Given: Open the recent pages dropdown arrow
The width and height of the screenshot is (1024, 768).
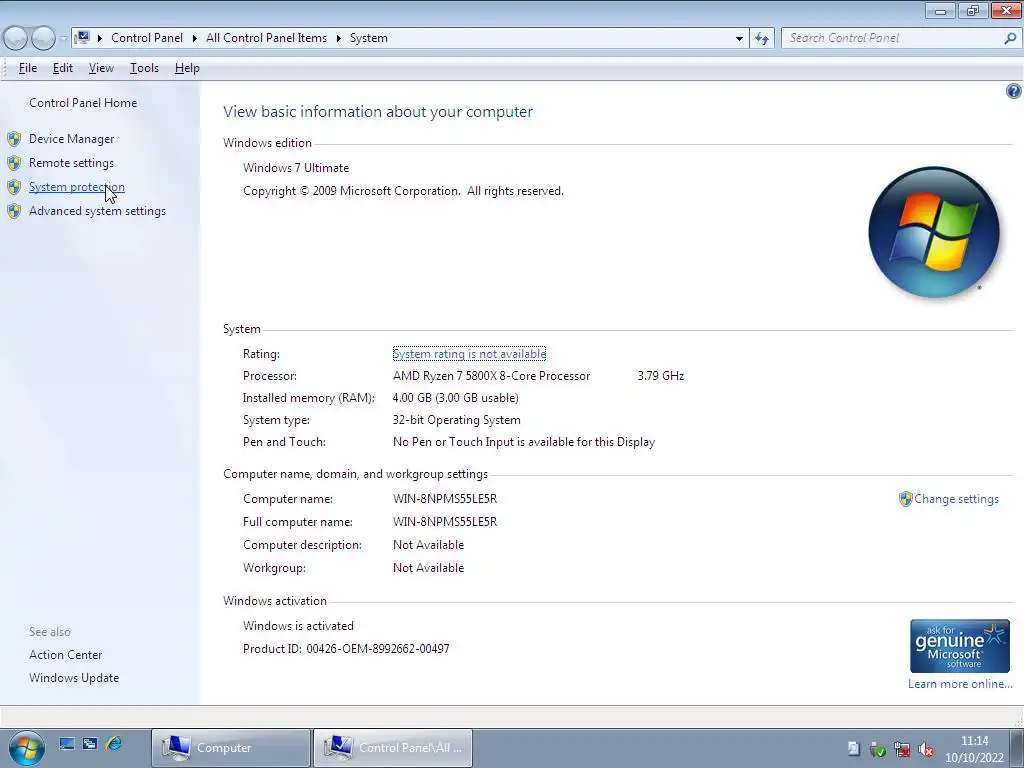Looking at the screenshot, I should click(x=63, y=39).
